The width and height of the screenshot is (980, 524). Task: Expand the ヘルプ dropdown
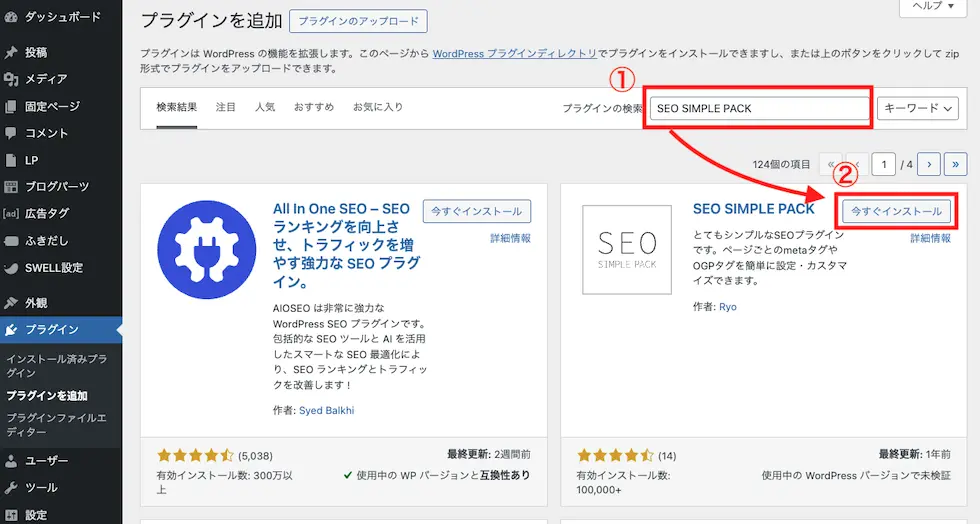[x=932, y=6]
